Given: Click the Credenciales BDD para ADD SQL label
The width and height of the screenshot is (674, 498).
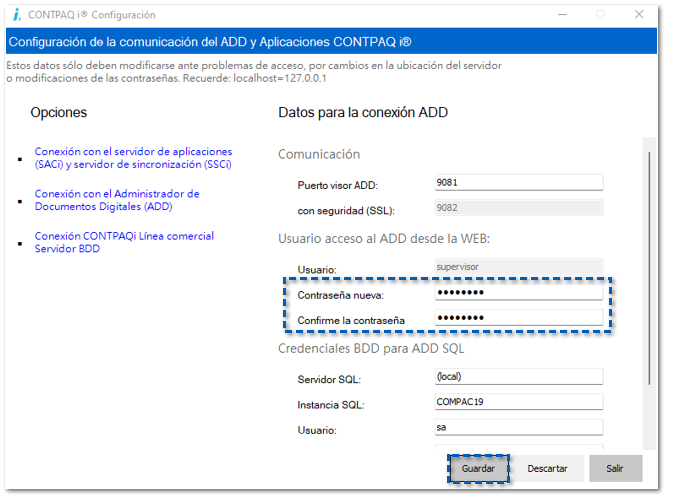Looking at the screenshot, I should (371, 348).
